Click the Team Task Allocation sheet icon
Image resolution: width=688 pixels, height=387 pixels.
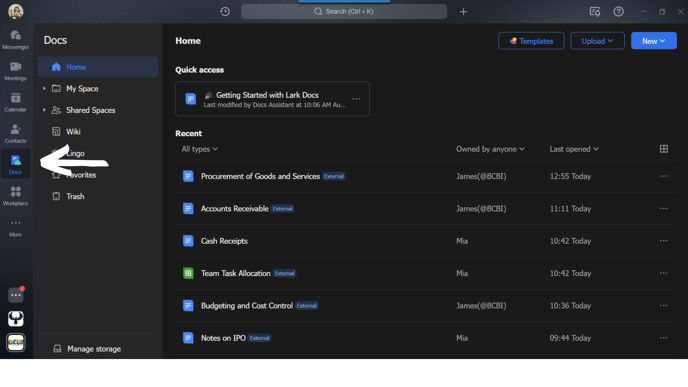[x=188, y=273]
